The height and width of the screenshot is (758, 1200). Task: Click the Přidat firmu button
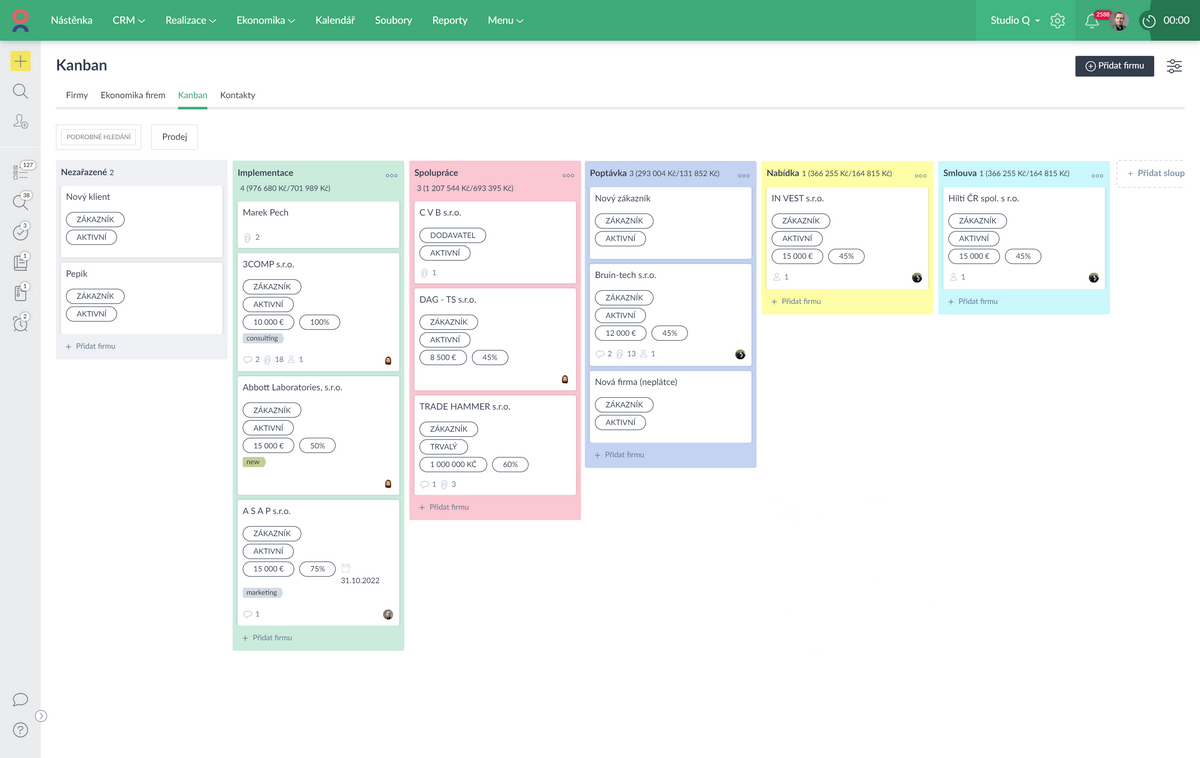click(1114, 66)
